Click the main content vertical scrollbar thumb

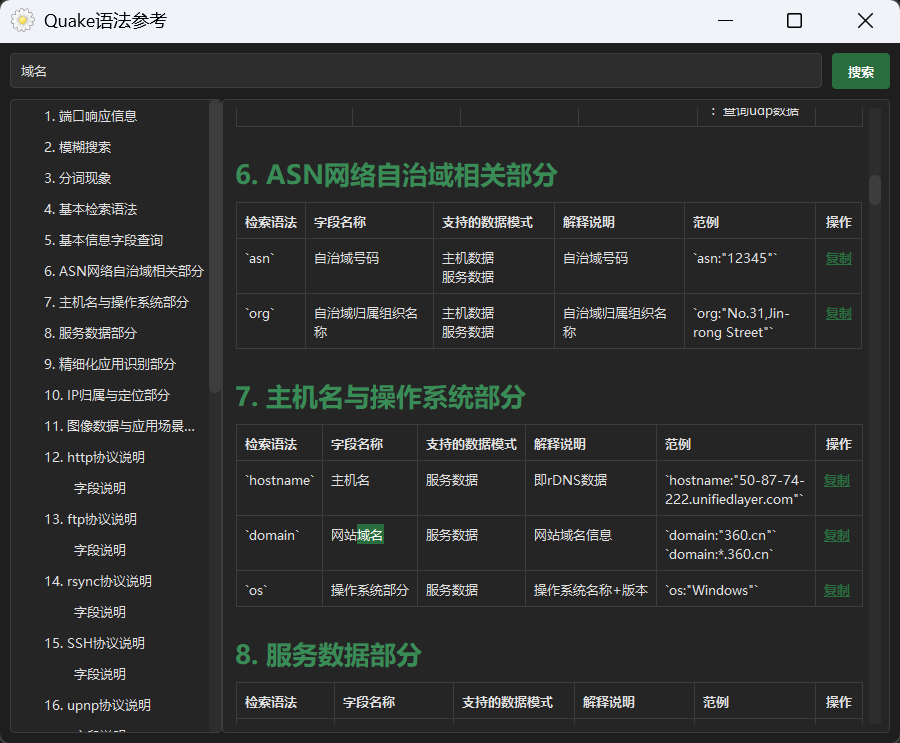click(875, 189)
